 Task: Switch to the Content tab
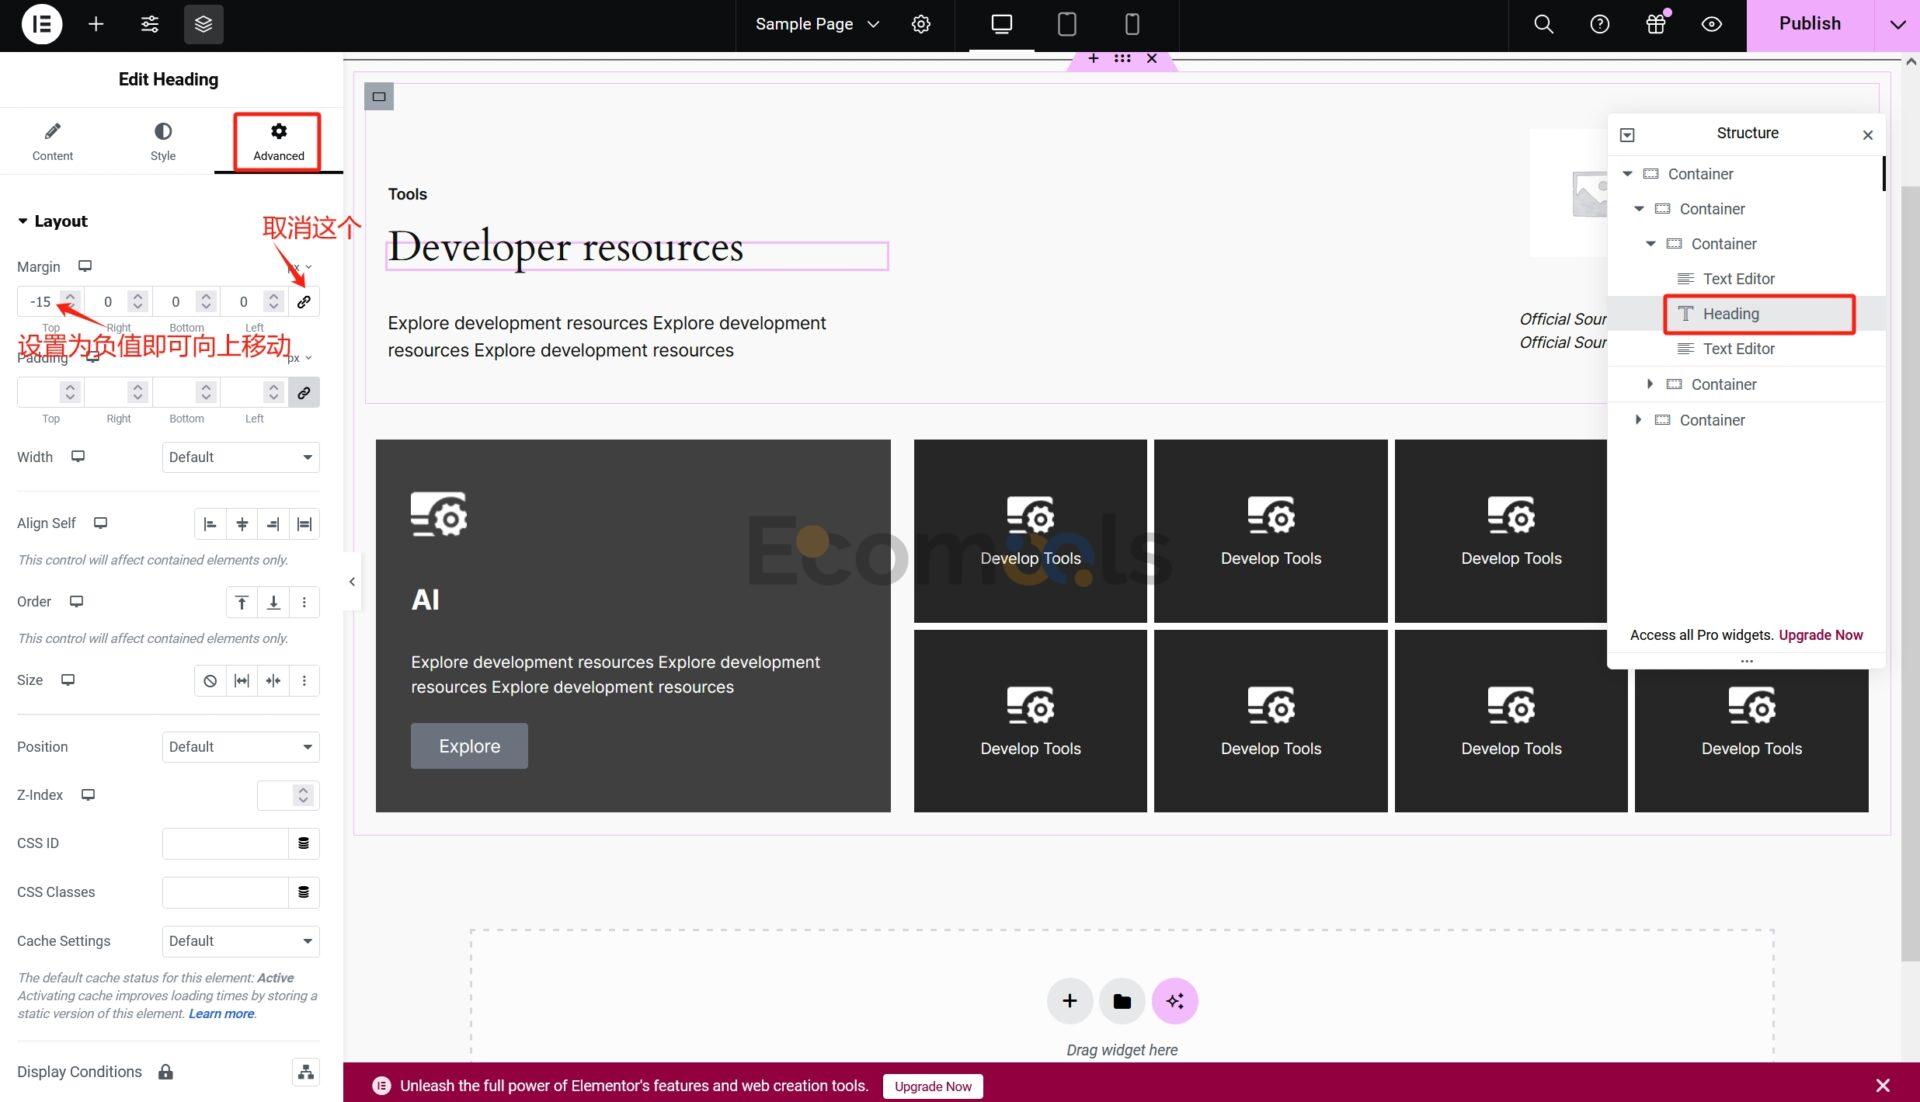52,142
